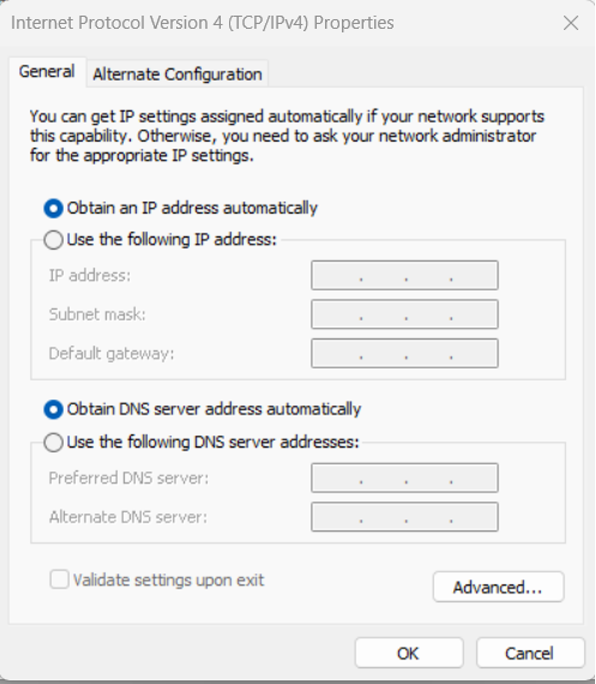Screen dimensions: 596x684
Task: Close the TCP/IPv4 Properties window
Action: (571, 23)
